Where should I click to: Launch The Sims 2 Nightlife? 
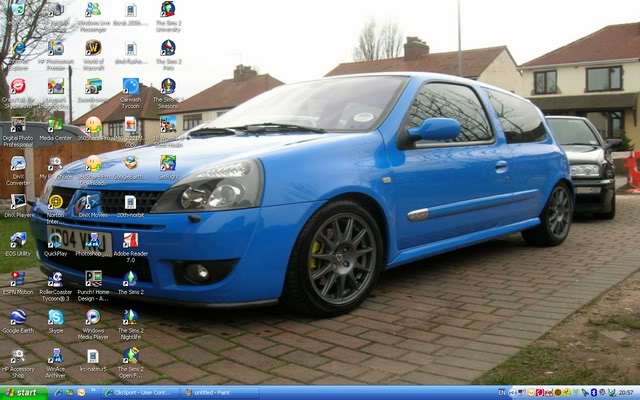point(130,317)
